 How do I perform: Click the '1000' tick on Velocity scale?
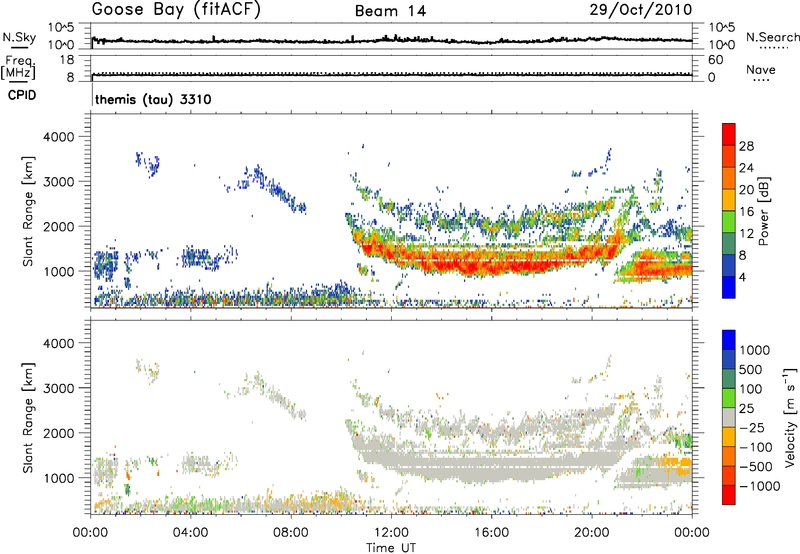click(x=755, y=350)
